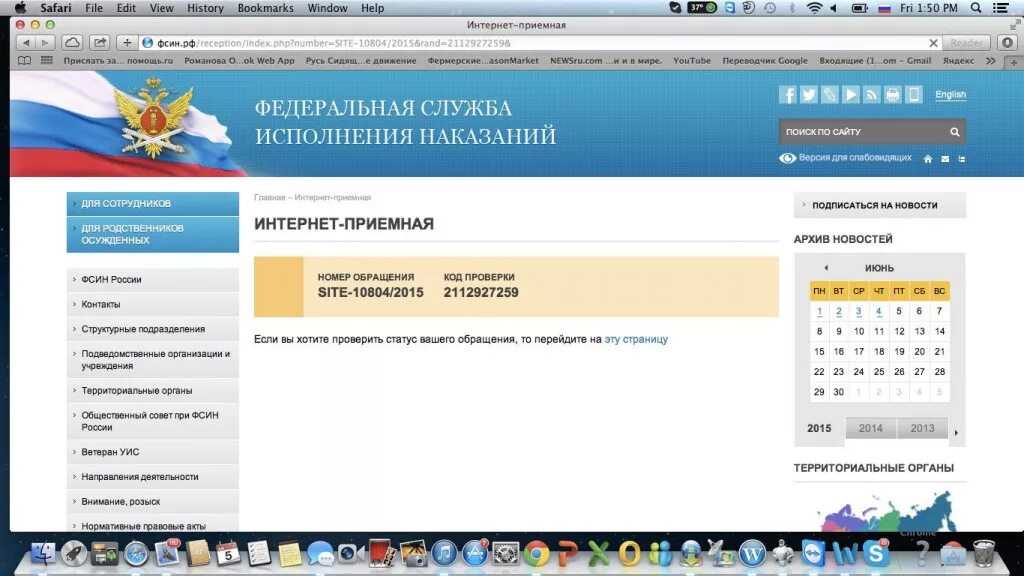Screen dimensions: 1024x576
Task: Open a new tab with the tab-bar plus
Action: (x=1014, y=62)
